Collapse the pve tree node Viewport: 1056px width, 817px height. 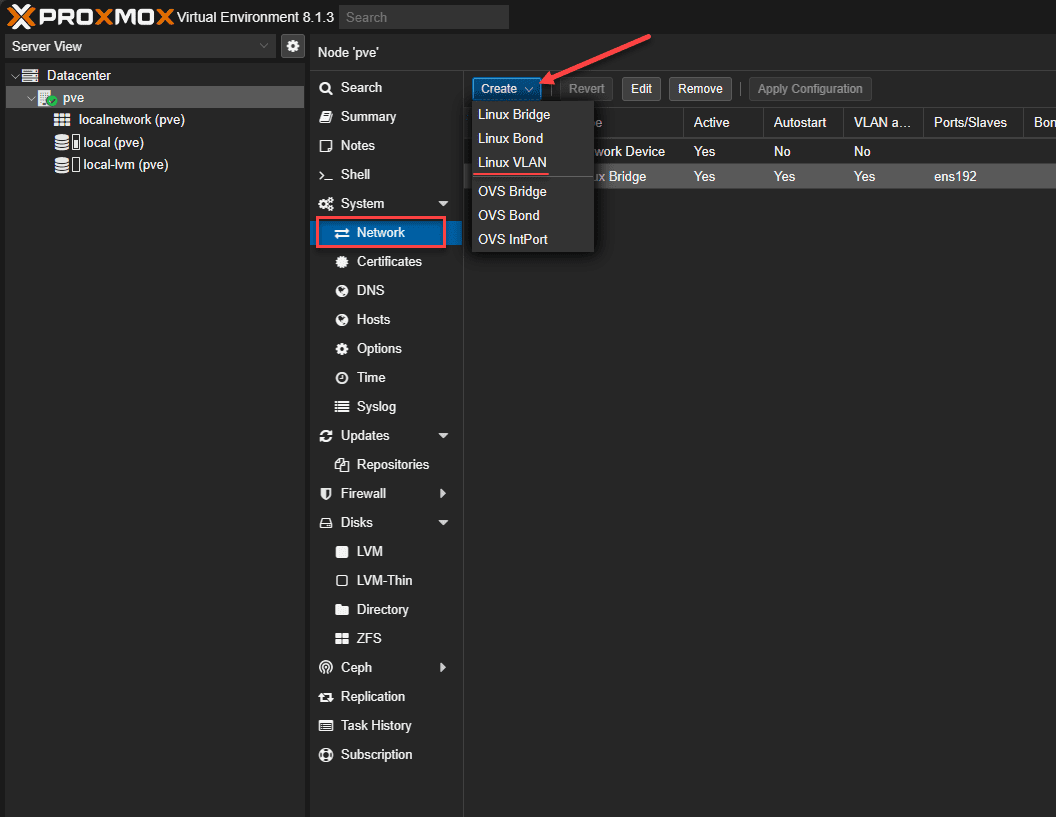(31, 98)
